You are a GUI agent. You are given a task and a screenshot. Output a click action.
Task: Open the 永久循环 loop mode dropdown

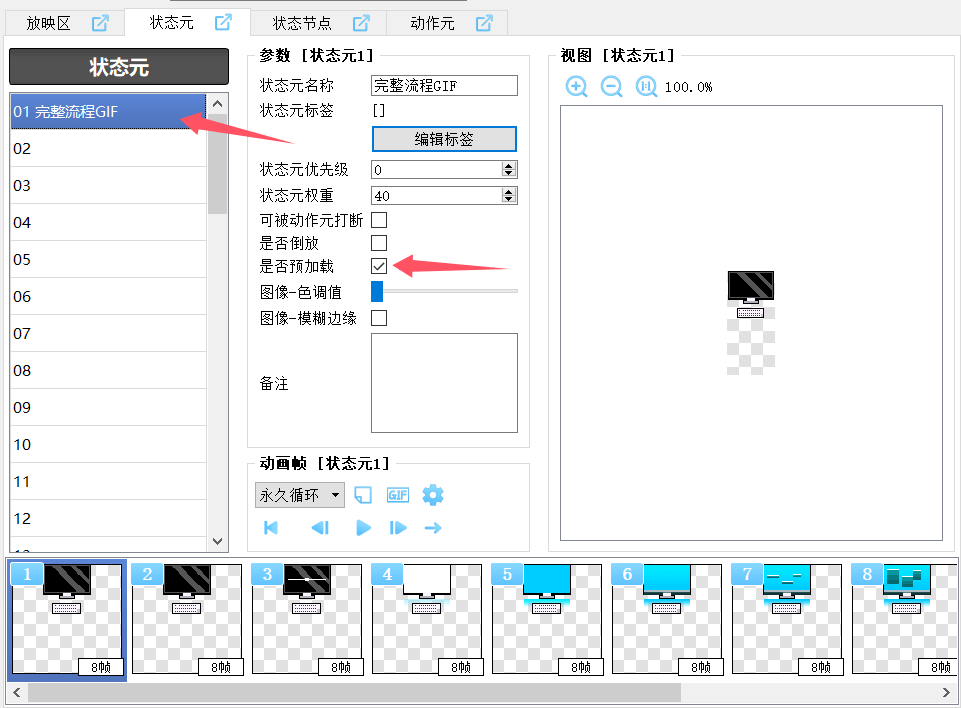tap(300, 495)
